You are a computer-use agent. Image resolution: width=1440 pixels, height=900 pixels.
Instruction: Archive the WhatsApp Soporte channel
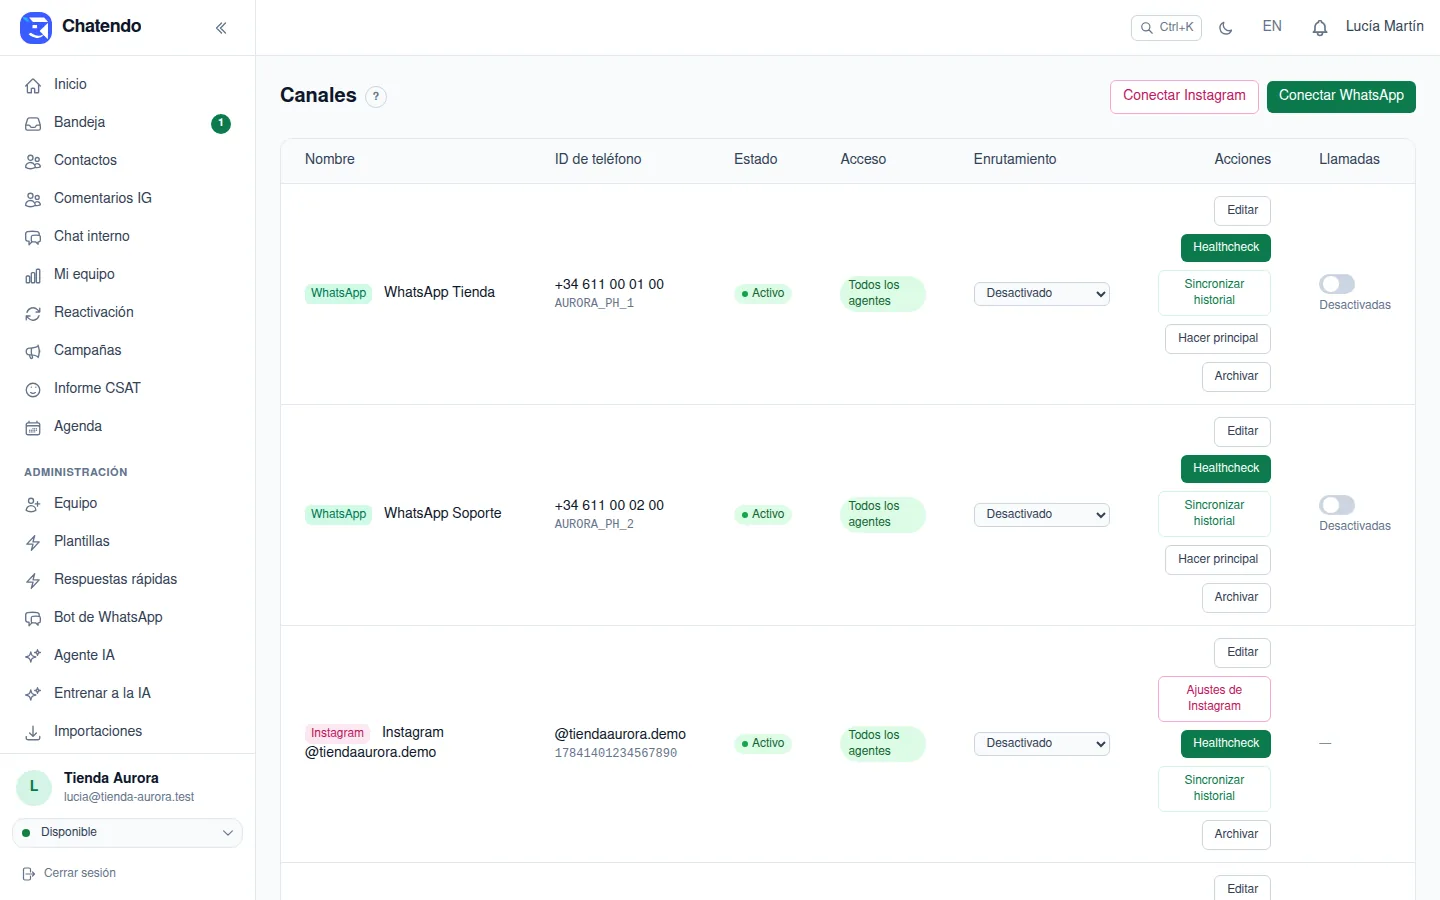tap(1236, 598)
